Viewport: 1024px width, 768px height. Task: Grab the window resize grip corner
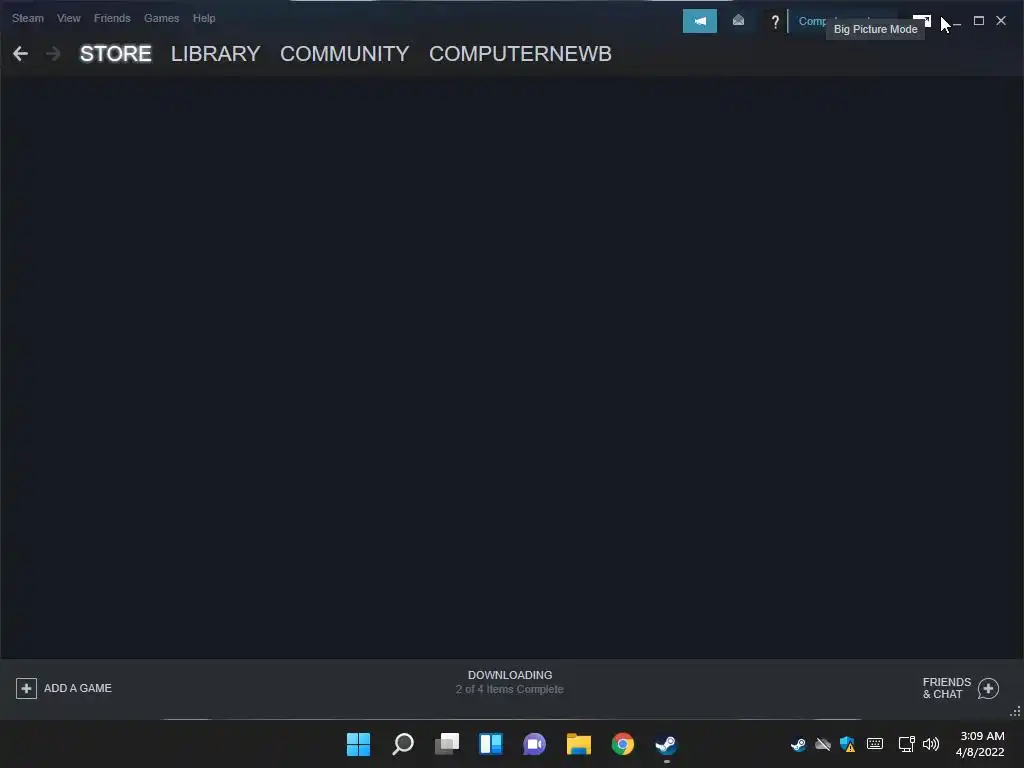pyautogui.click(x=1016, y=712)
